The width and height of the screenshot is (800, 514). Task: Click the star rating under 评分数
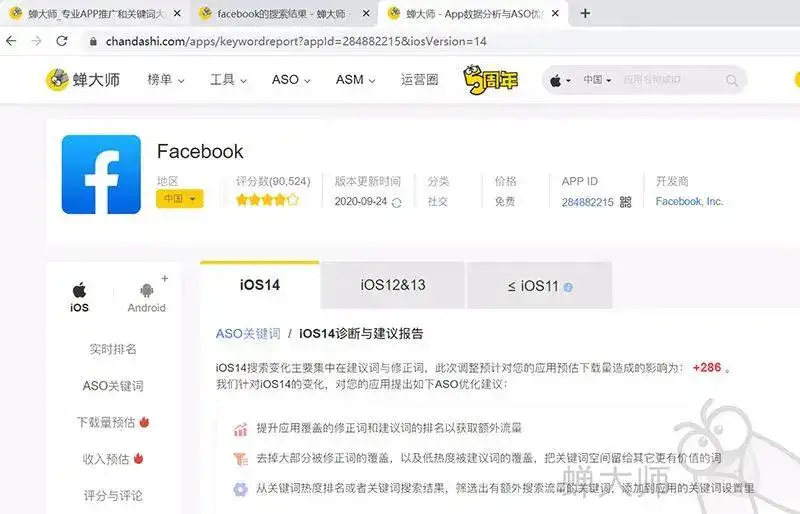[x=267, y=200]
